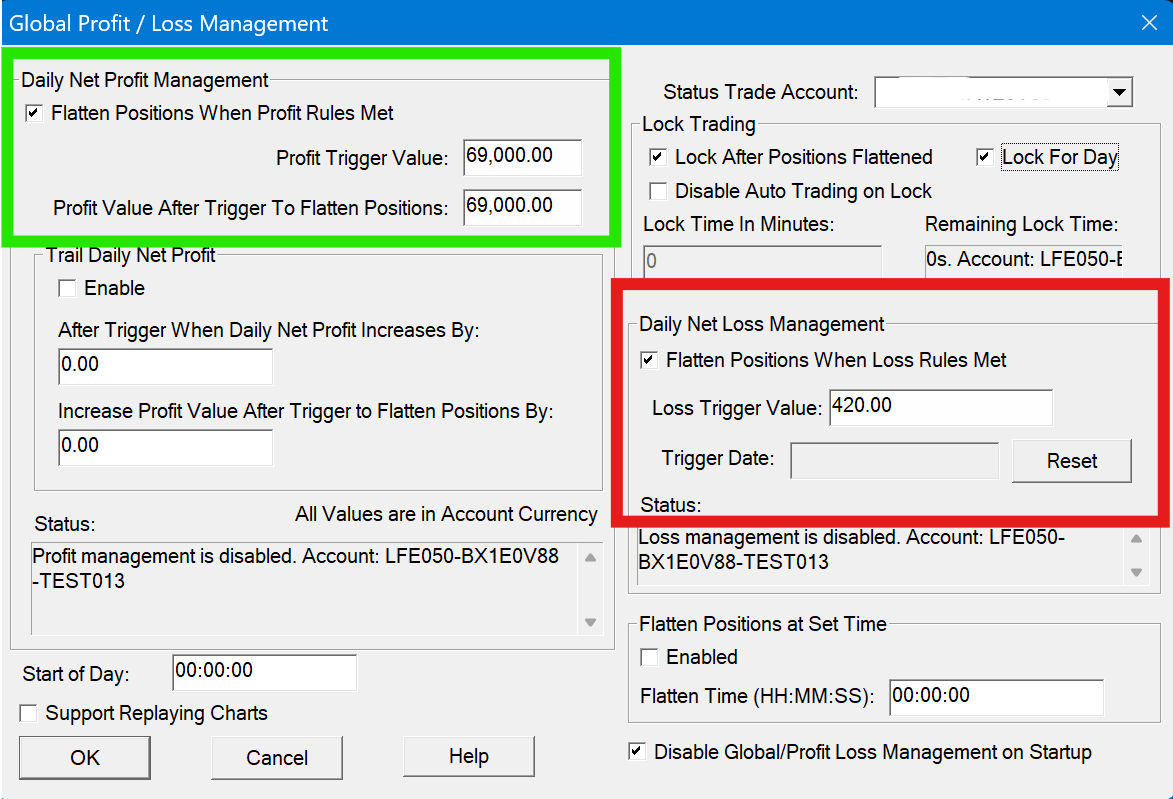Click the Remaining Lock Time field

[x=1023, y=260]
